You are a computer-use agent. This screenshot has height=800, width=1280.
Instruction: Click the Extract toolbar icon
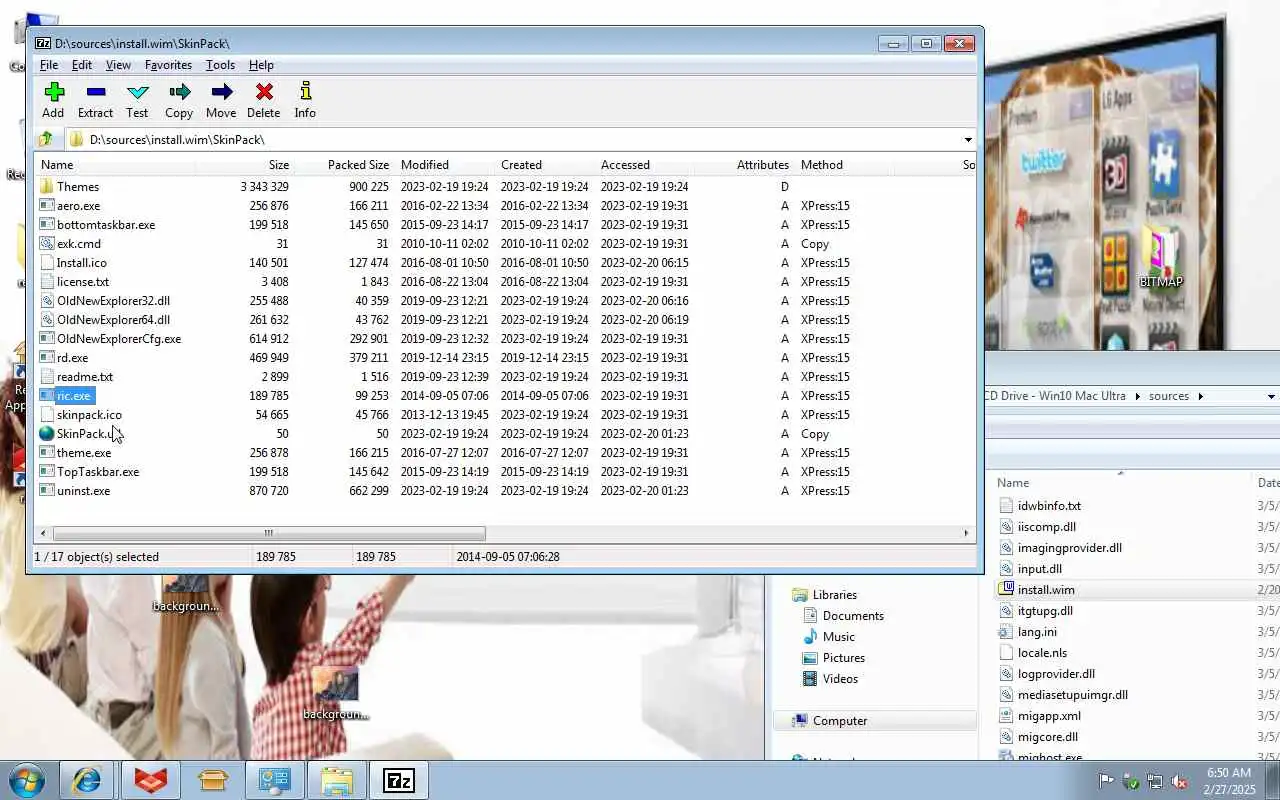click(x=96, y=92)
